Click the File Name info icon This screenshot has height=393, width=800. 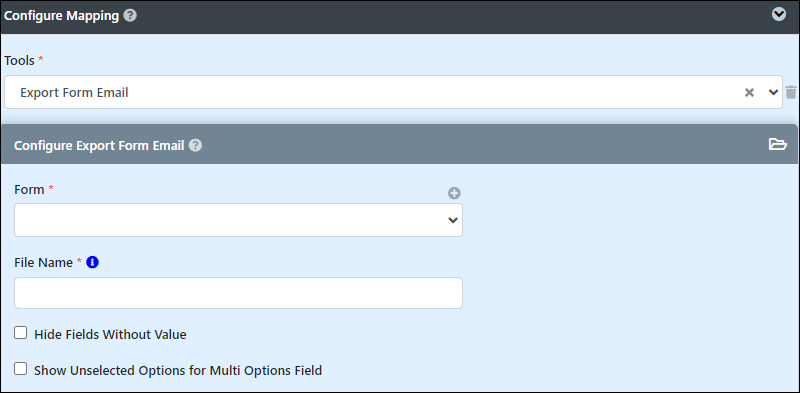[x=92, y=262]
